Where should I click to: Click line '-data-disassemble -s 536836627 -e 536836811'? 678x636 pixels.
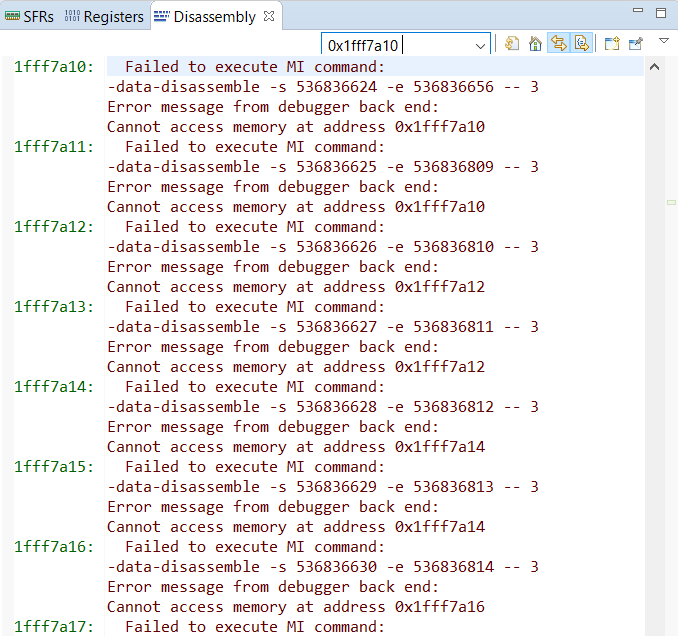(323, 326)
